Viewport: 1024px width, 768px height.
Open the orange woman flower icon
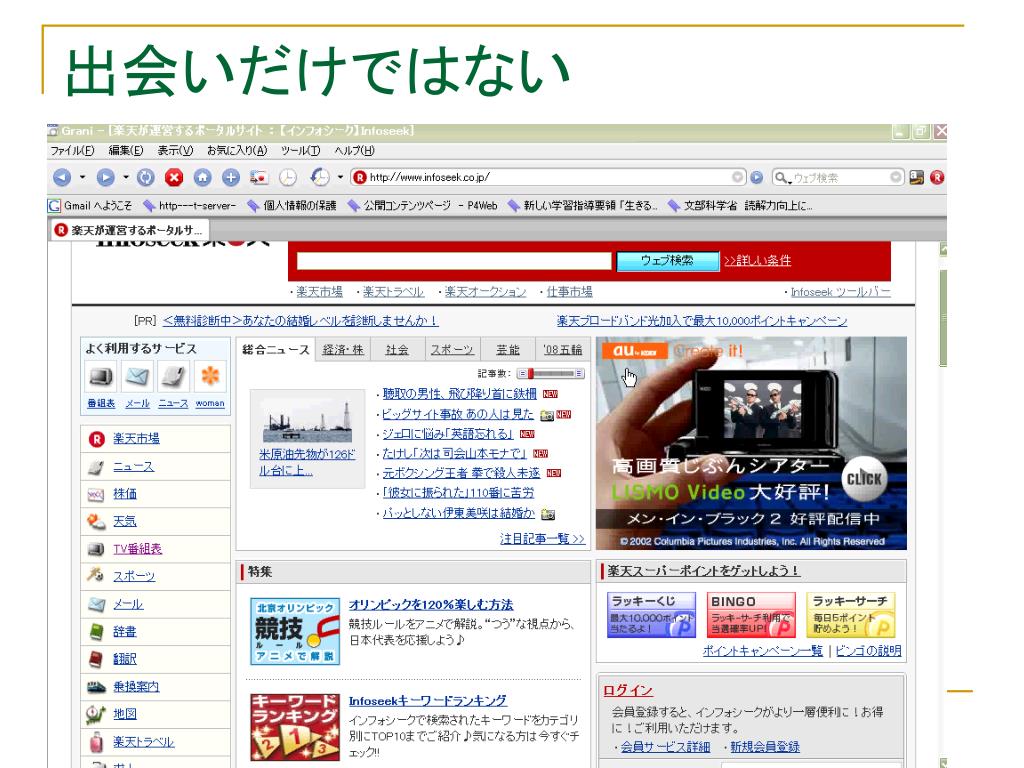click(210, 377)
